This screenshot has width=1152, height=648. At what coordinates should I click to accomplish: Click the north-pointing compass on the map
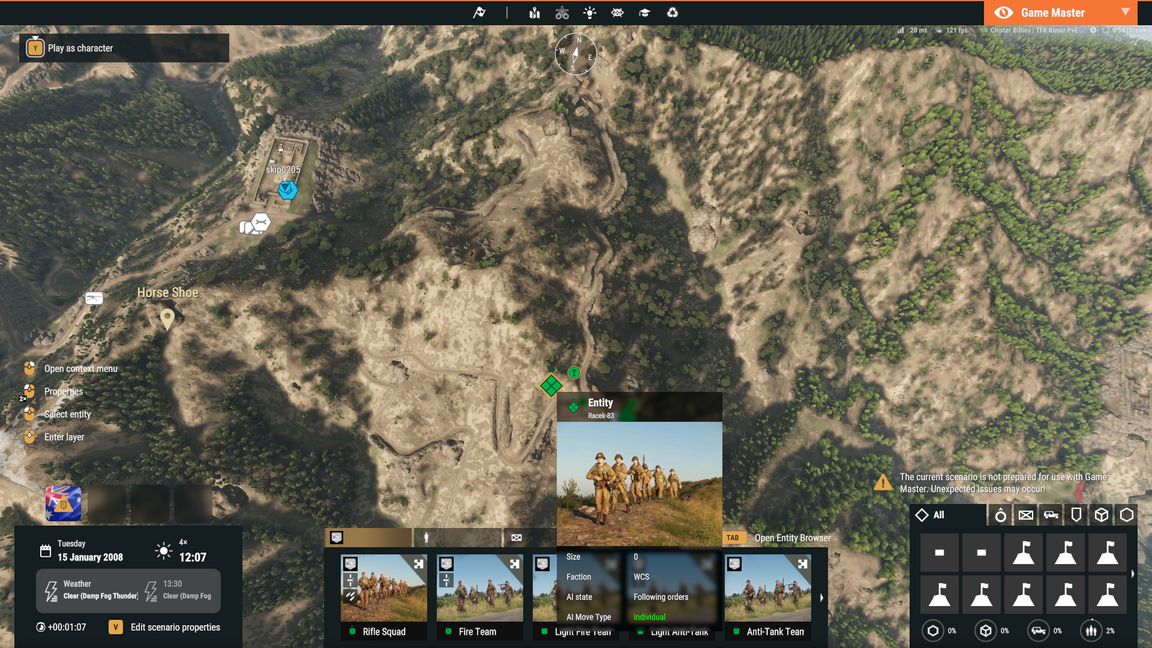(575, 54)
